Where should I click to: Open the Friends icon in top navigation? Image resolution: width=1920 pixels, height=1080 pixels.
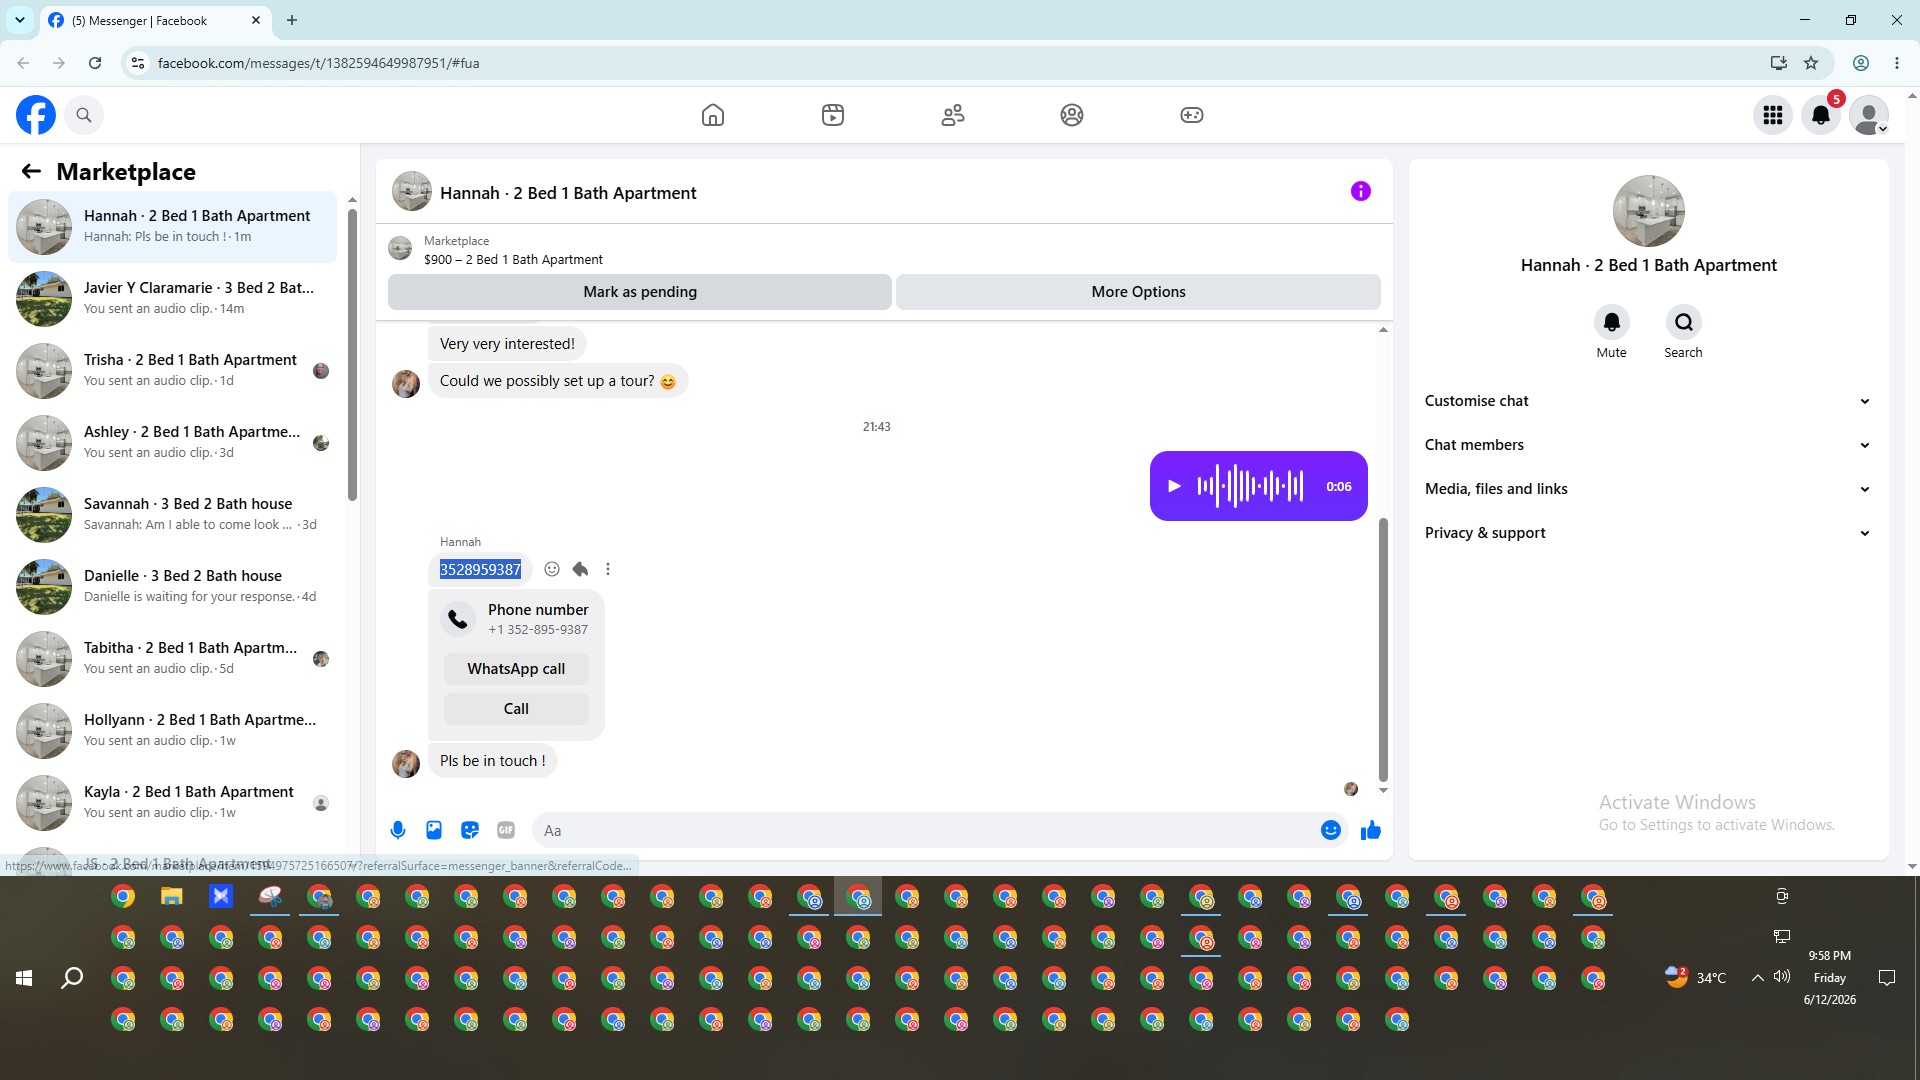coord(953,115)
